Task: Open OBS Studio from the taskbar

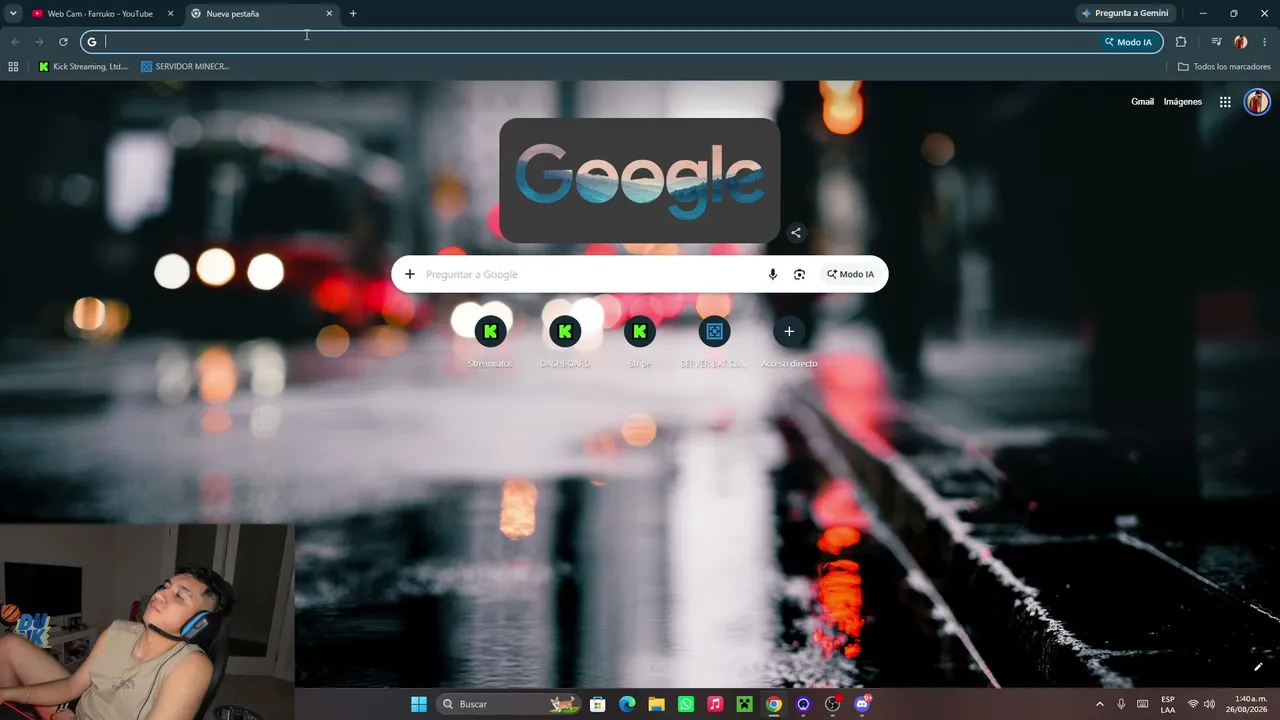Action: click(x=833, y=704)
